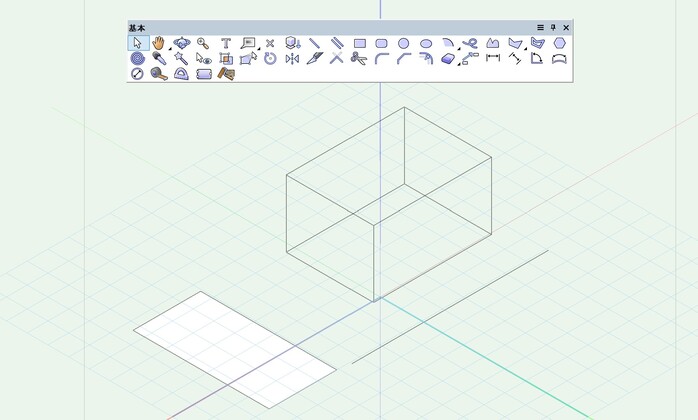Viewport: 698px width, 420px height.
Task: Choose the 2D Locus cross tool
Action: [x=270, y=43]
